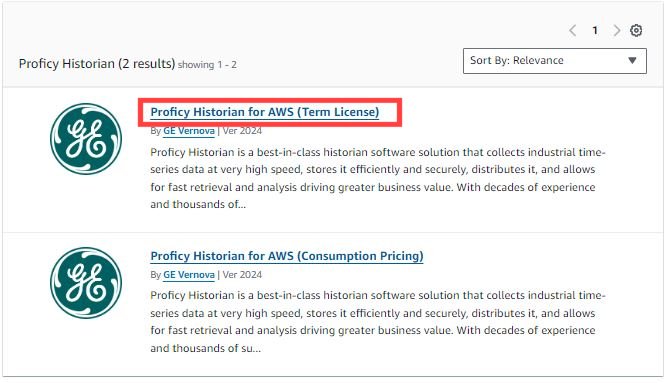Open the Sort By: Relevance dropdown
Screen dimensions: 667x383
(x=555, y=61)
